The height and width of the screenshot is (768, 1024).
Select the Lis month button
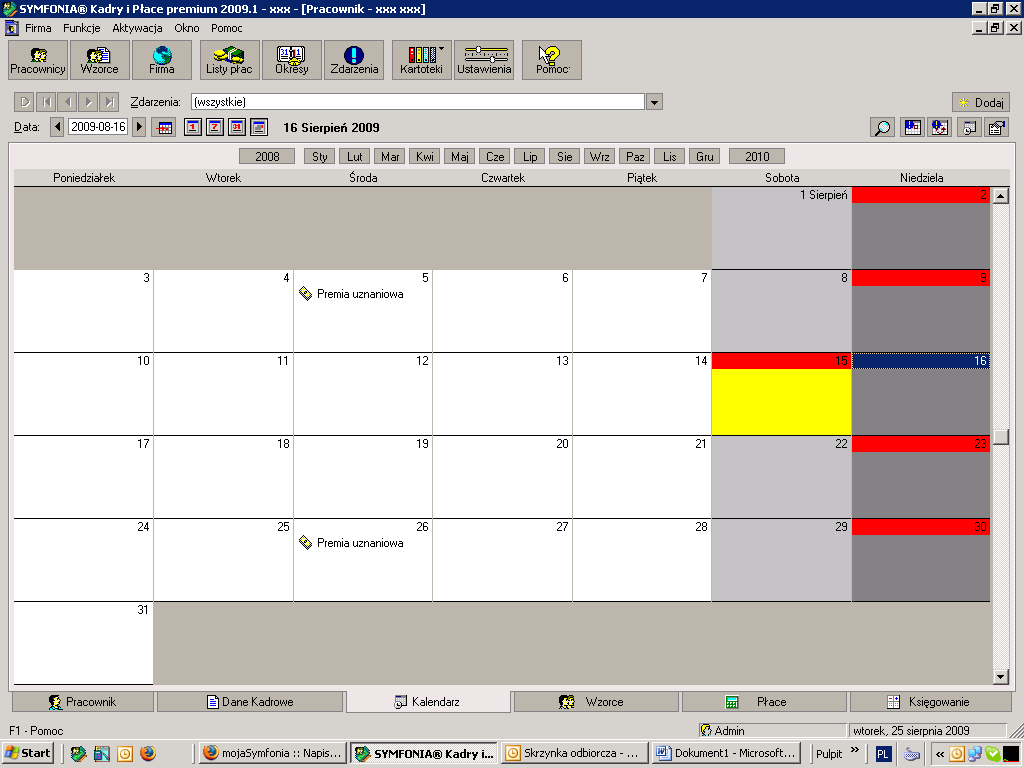pyautogui.click(x=669, y=157)
